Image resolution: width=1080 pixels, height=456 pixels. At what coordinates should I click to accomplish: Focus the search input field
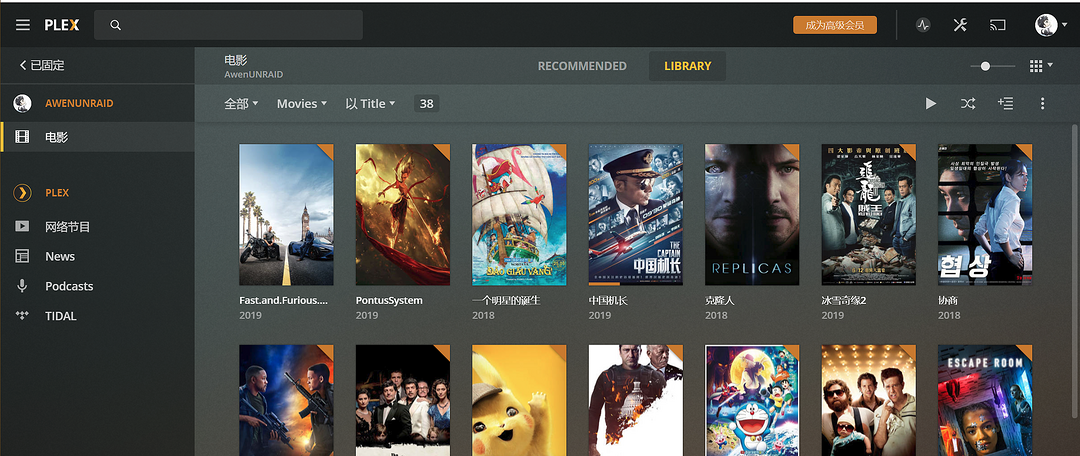pyautogui.click(x=228, y=25)
